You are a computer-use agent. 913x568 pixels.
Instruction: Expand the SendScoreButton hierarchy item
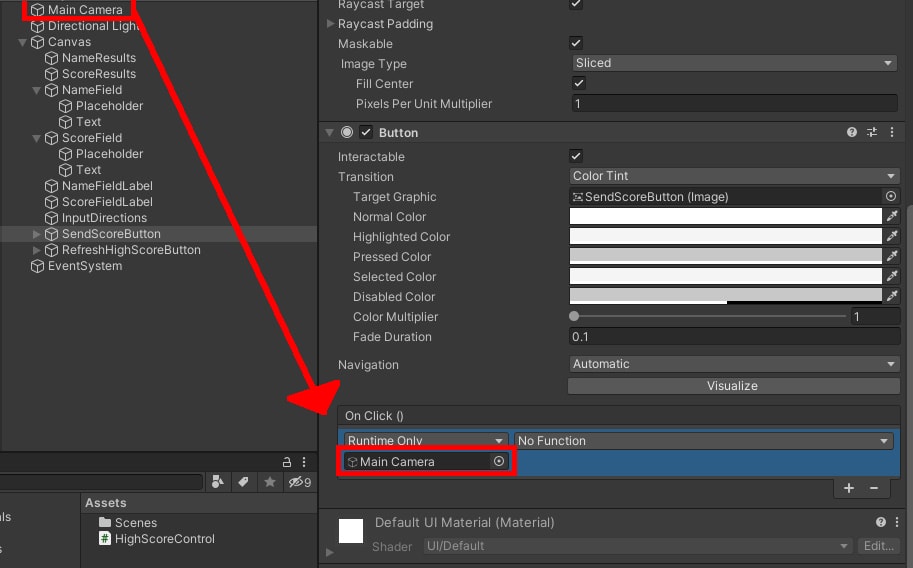point(38,234)
